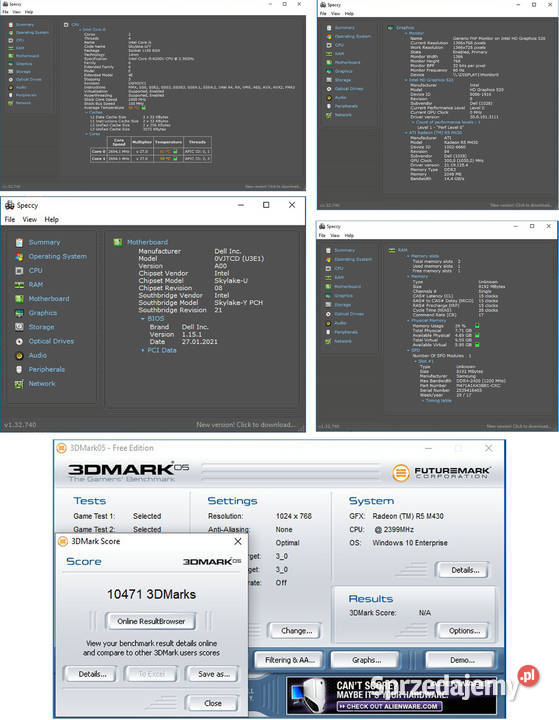The height and width of the screenshot is (720, 559).
Task: Collapse the Caches node in CPU window
Action: pyautogui.click(x=86, y=112)
